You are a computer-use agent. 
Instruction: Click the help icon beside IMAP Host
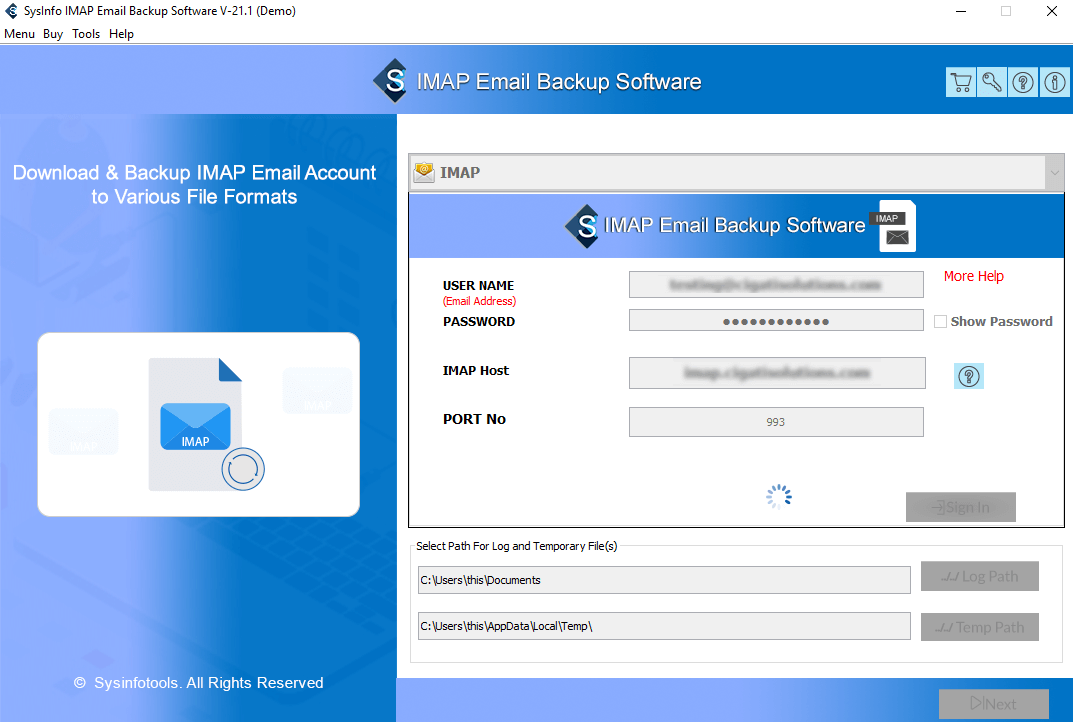(968, 376)
